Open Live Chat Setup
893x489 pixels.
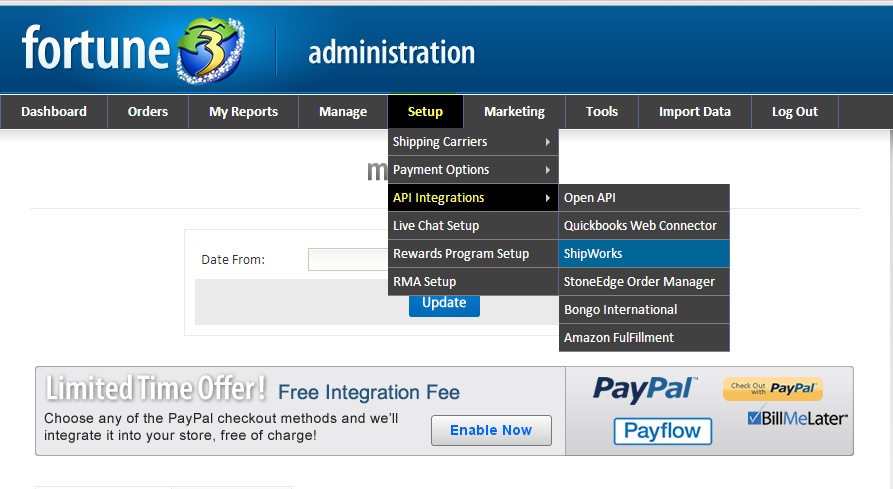click(473, 225)
